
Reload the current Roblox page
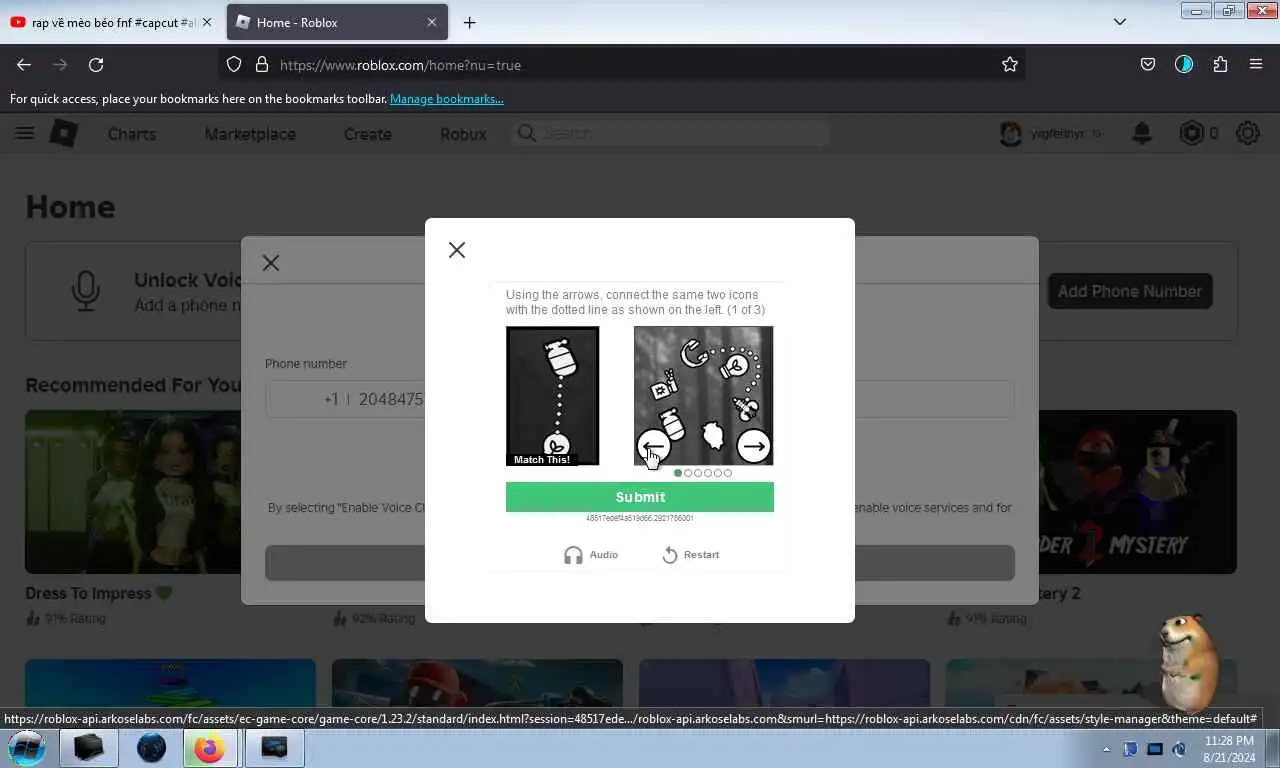tap(96, 64)
